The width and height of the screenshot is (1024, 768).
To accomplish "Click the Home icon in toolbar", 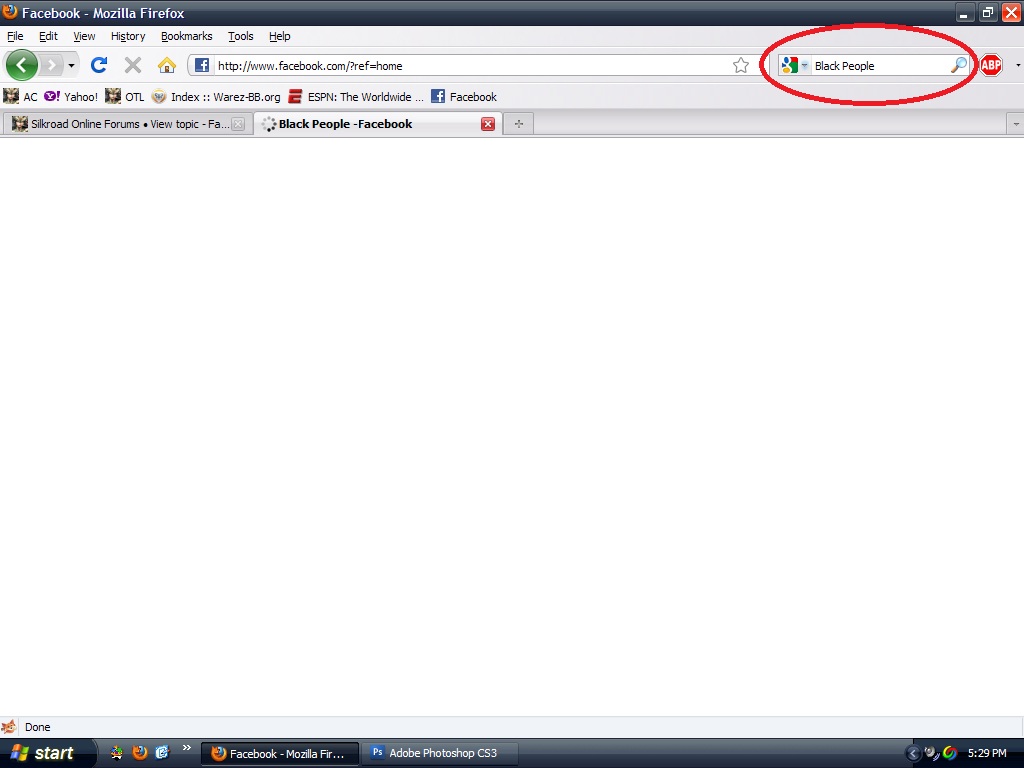I will [167, 65].
